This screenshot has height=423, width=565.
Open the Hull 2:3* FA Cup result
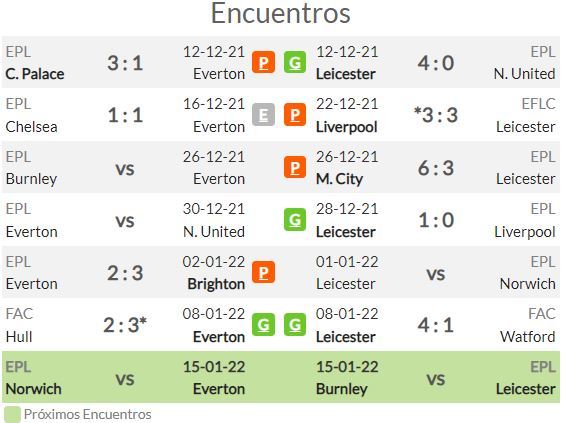[125, 325]
